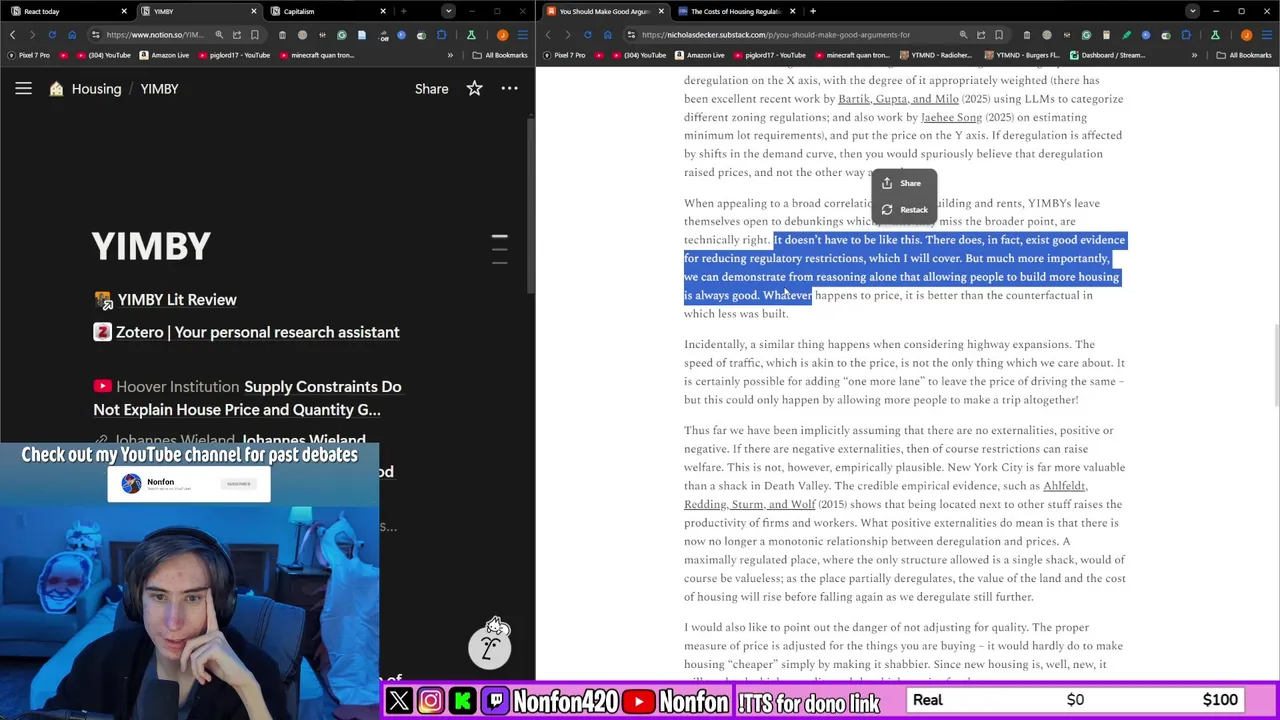Screen dimensions: 1280x720
Task: Reload the Substack browser page
Action: point(588,35)
